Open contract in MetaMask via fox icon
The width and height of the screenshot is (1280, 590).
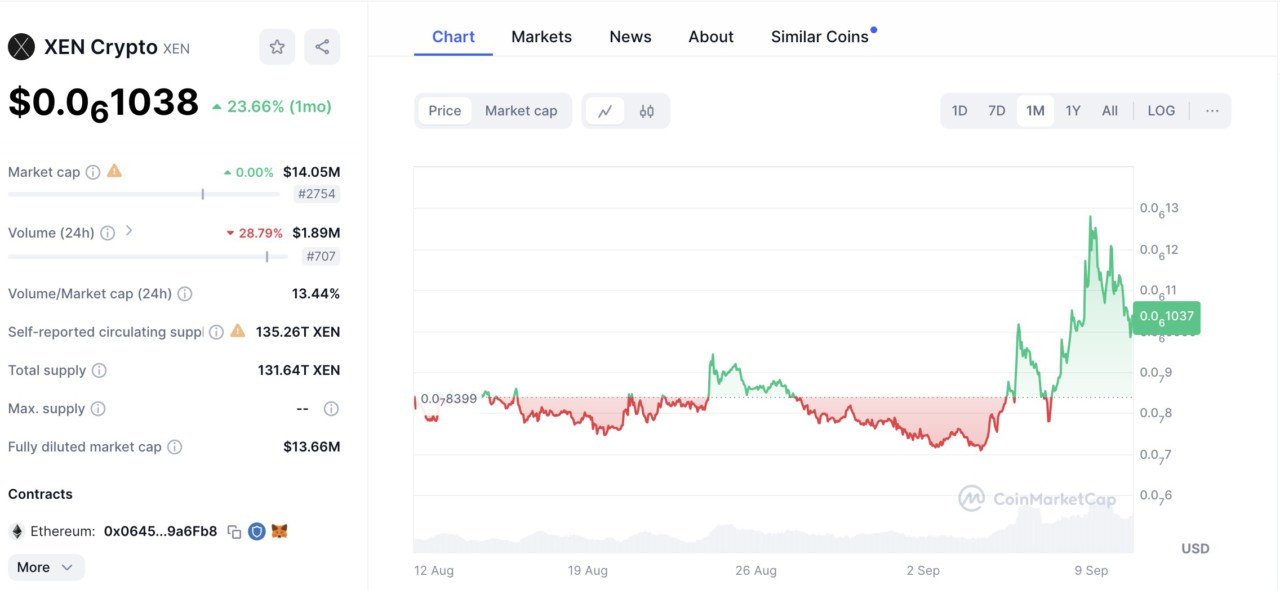tap(279, 531)
